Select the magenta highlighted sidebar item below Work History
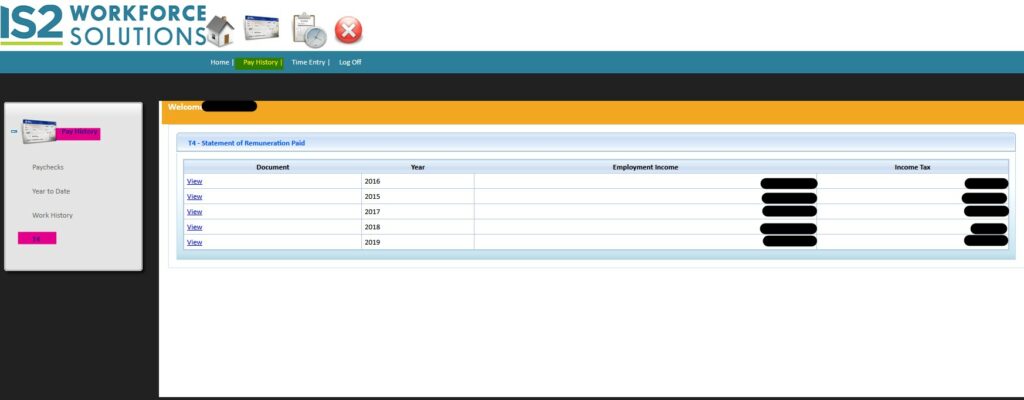1024x400 pixels. pyautogui.click(x=37, y=239)
